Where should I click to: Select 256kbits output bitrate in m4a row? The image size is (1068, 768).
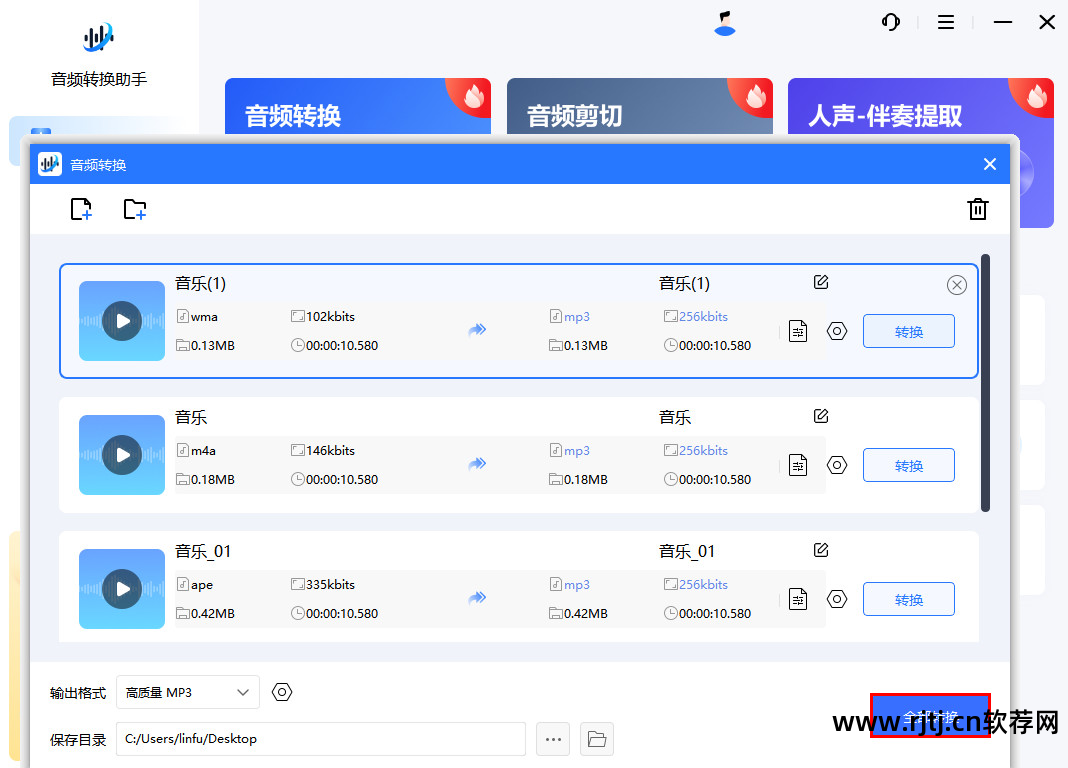(x=696, y=451)
